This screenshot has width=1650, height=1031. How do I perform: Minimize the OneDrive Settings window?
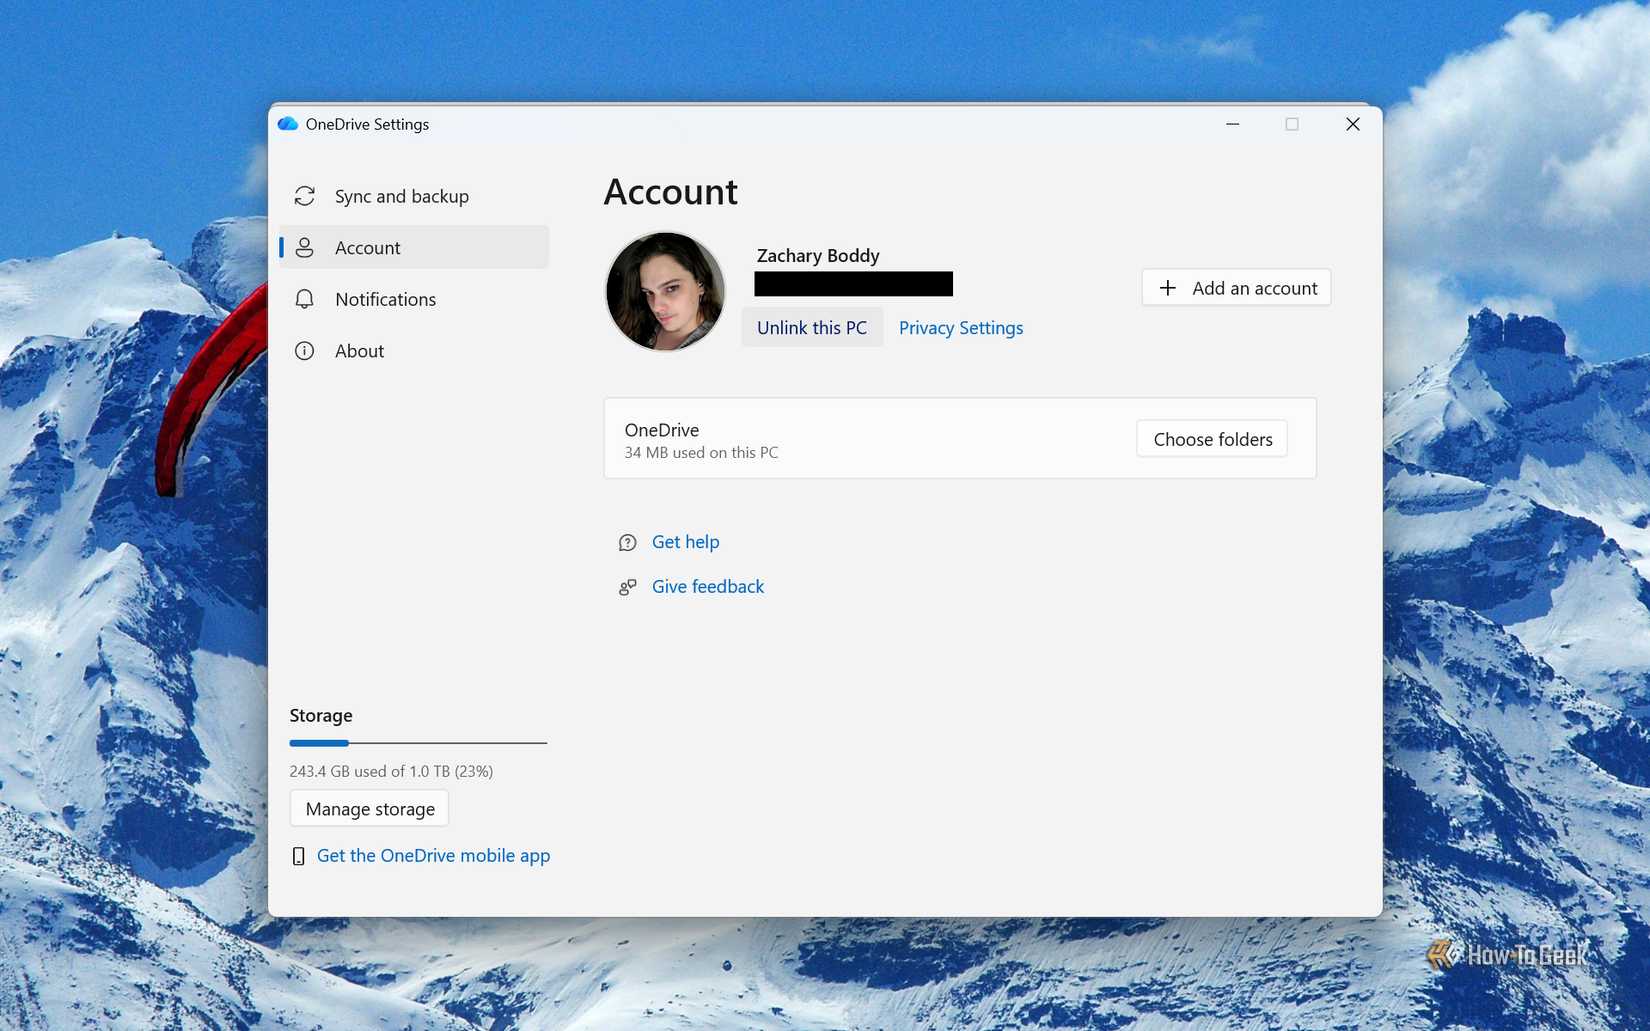[1233, 124]
